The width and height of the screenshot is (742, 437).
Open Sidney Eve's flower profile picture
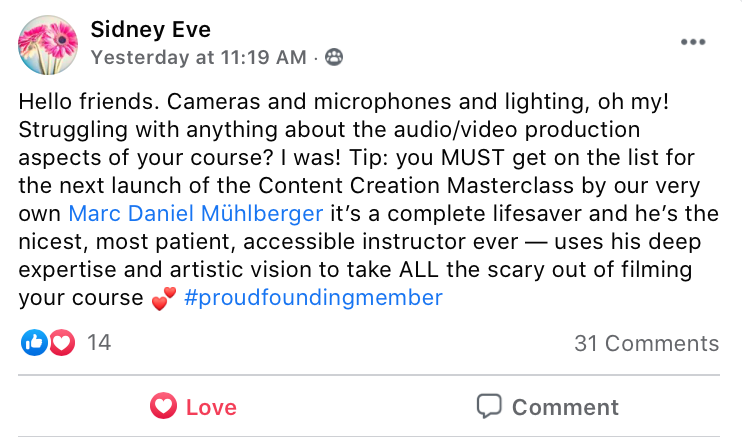pos(48,45)
